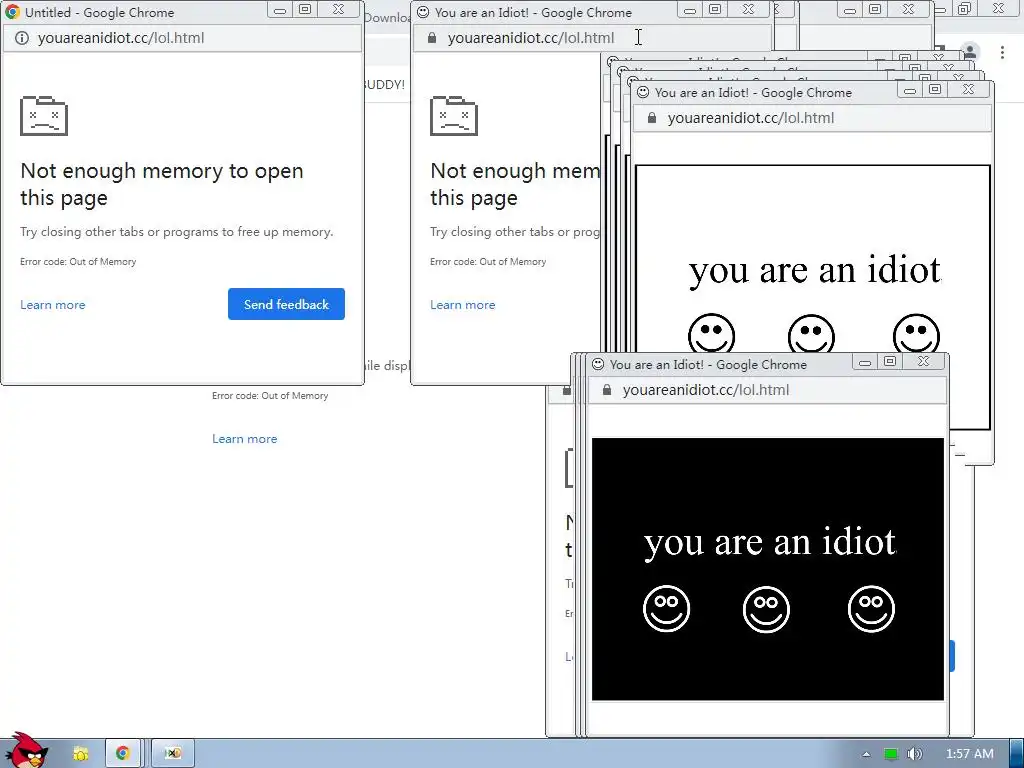Minimize the middle 'You are an Idiot!' error window

click(x=690, y=10)
